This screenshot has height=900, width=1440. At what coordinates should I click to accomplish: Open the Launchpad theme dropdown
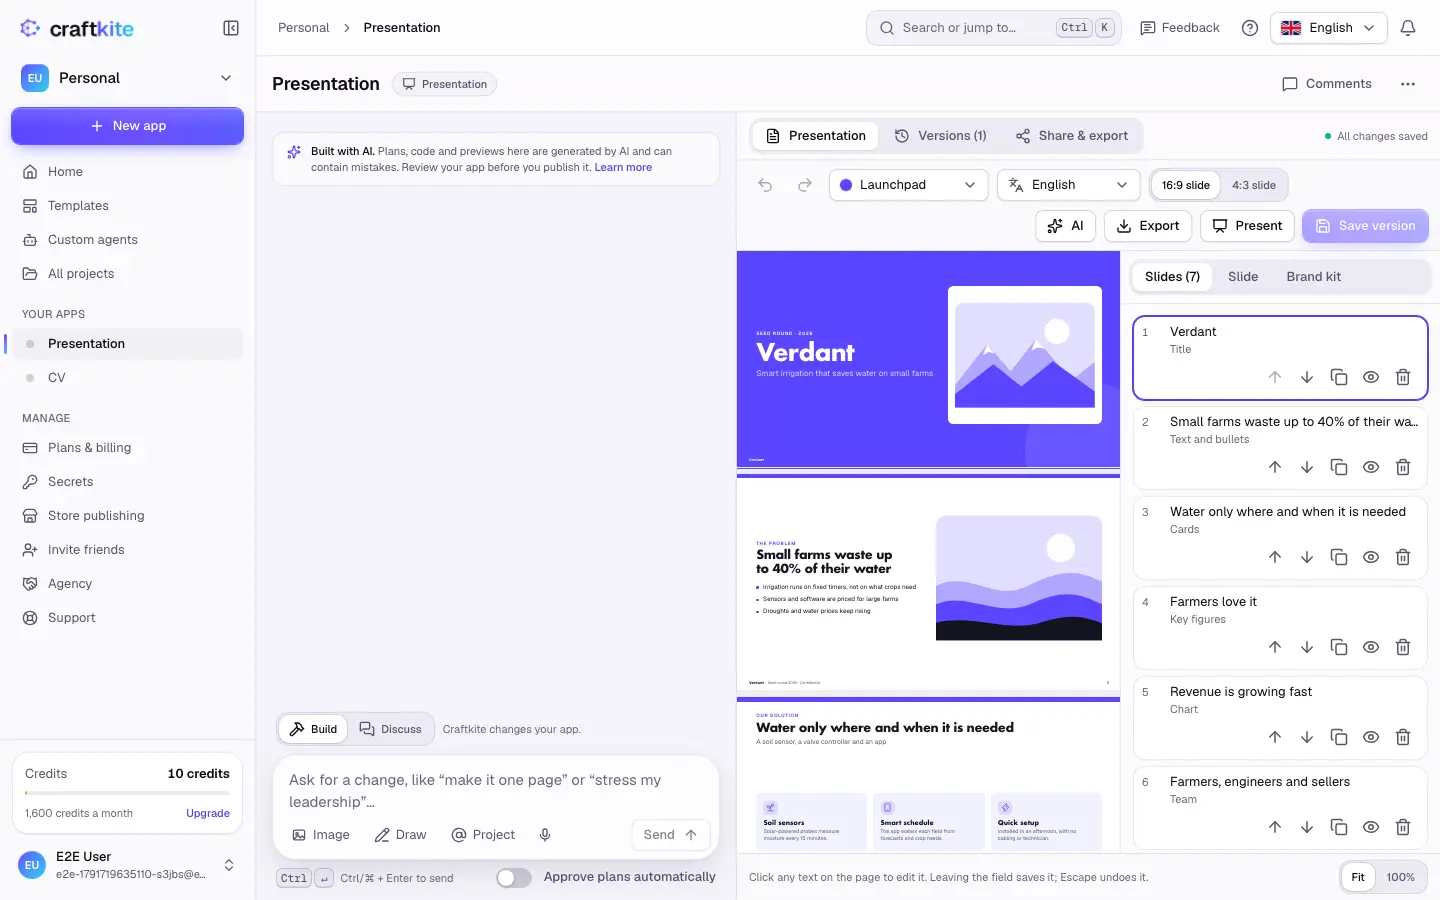(x=909, y=185)
